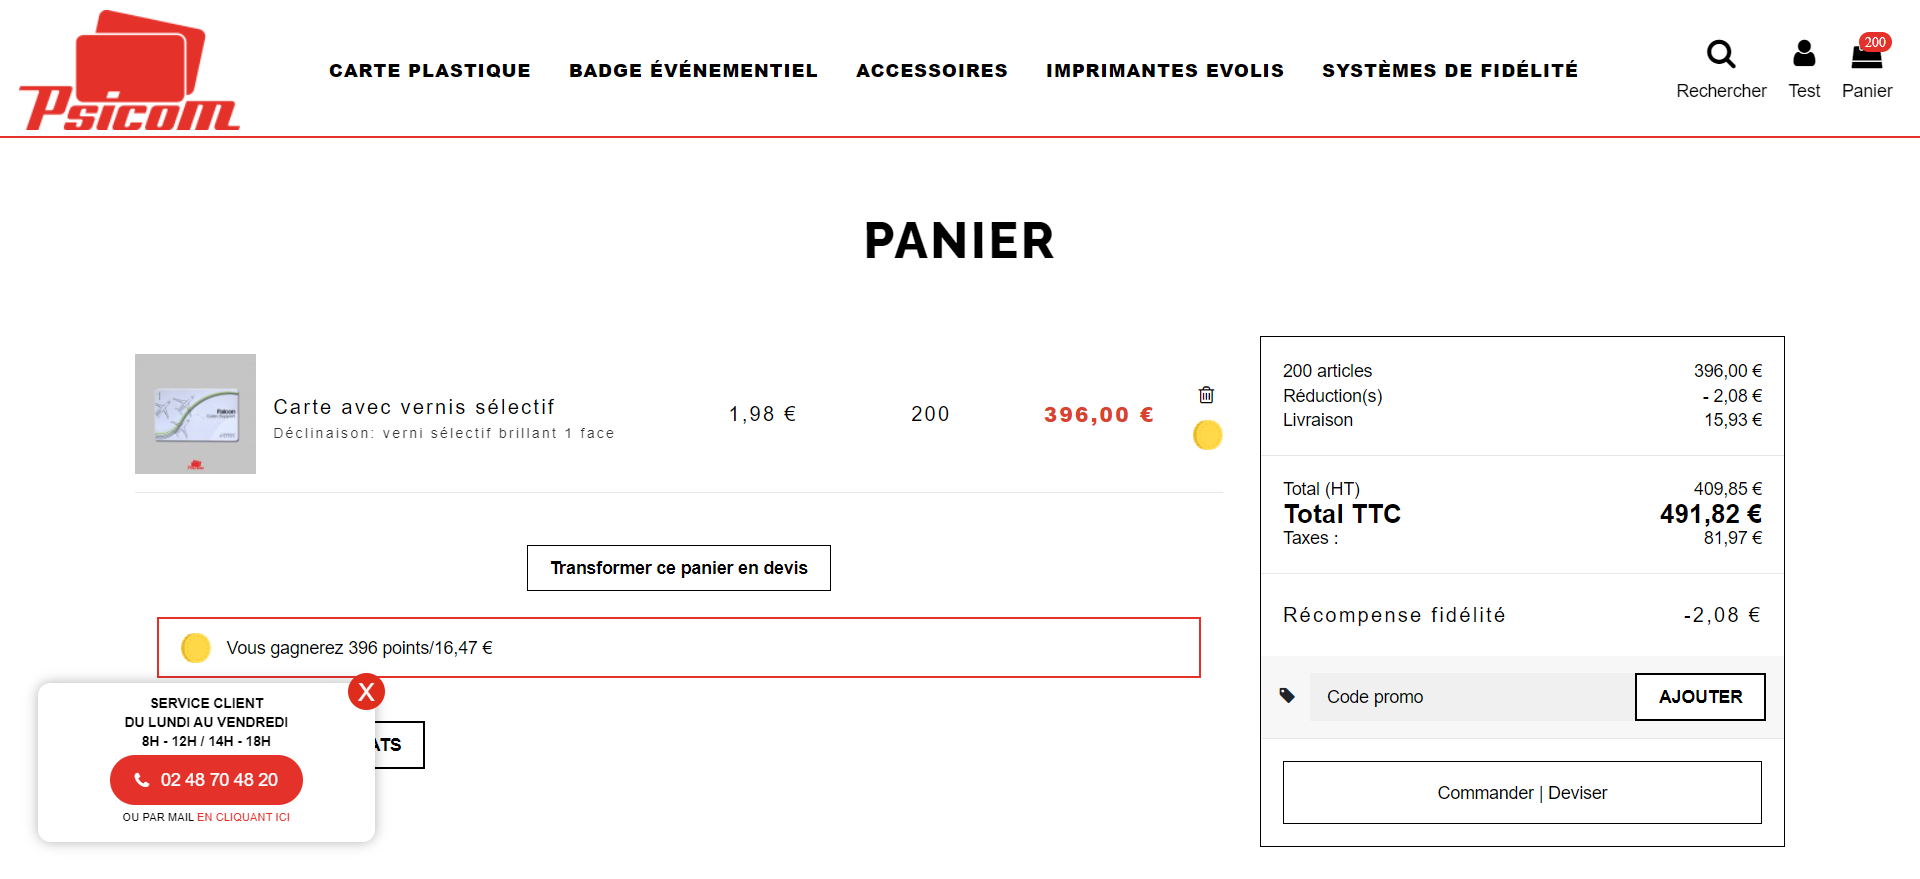The height and width of the screenshot is (879, 1920).
Task: Open the Carte avec vernis sélectif thumbnail
Action: (195, 414)
